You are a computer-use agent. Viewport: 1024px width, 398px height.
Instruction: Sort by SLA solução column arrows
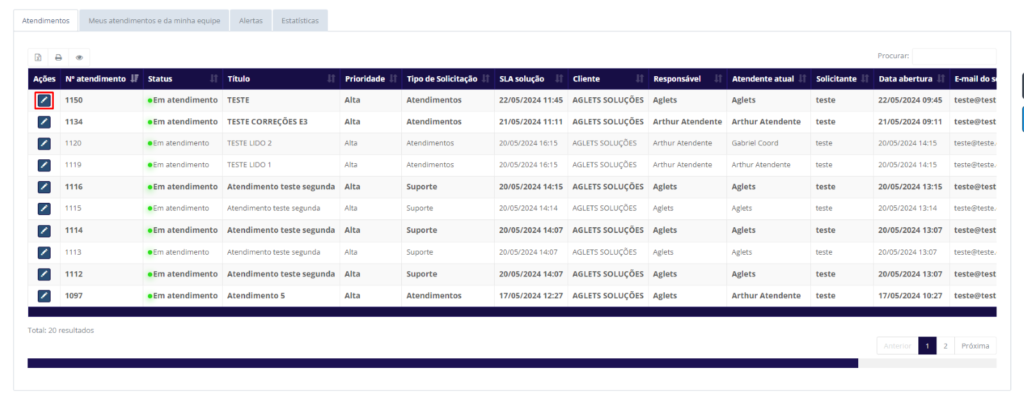[x=560, y=79]
